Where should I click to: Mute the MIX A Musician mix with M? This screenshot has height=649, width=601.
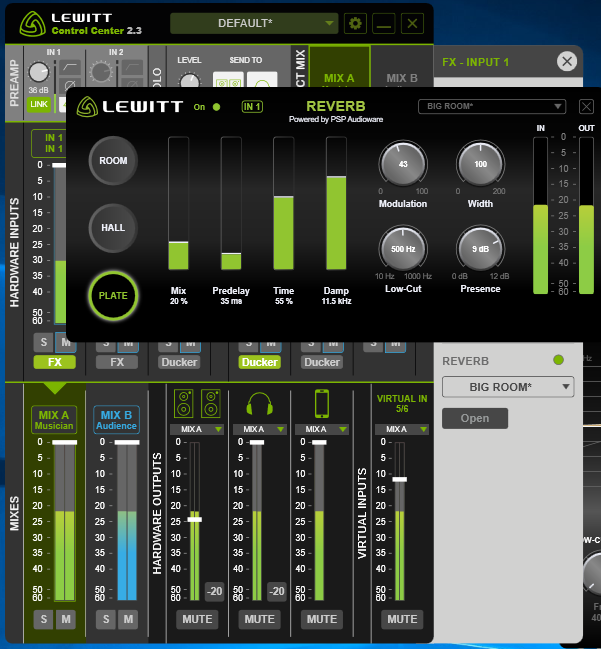point(66,619)
